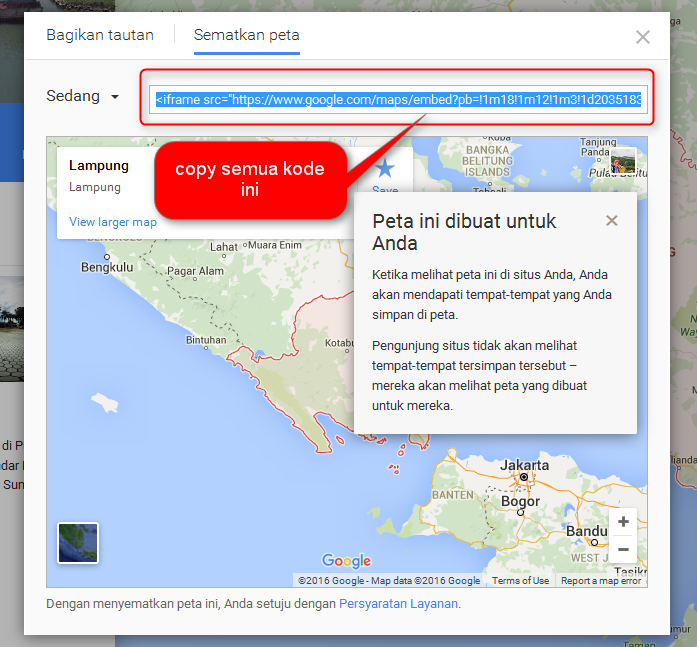Click the Muara Enim label
Screen dimensions: 697x647
[x=275, y=245]
